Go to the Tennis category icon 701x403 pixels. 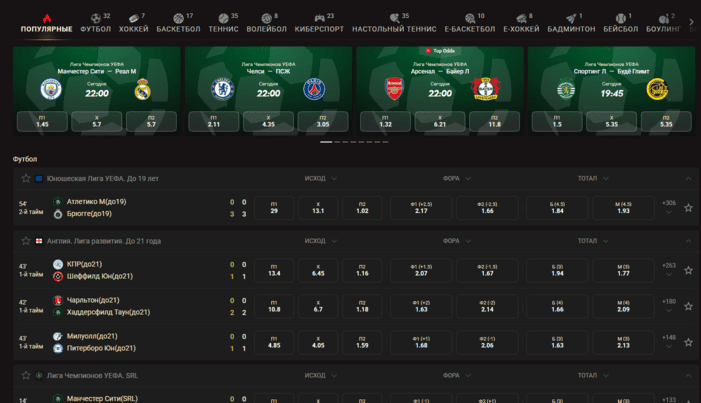click(223, 18)
